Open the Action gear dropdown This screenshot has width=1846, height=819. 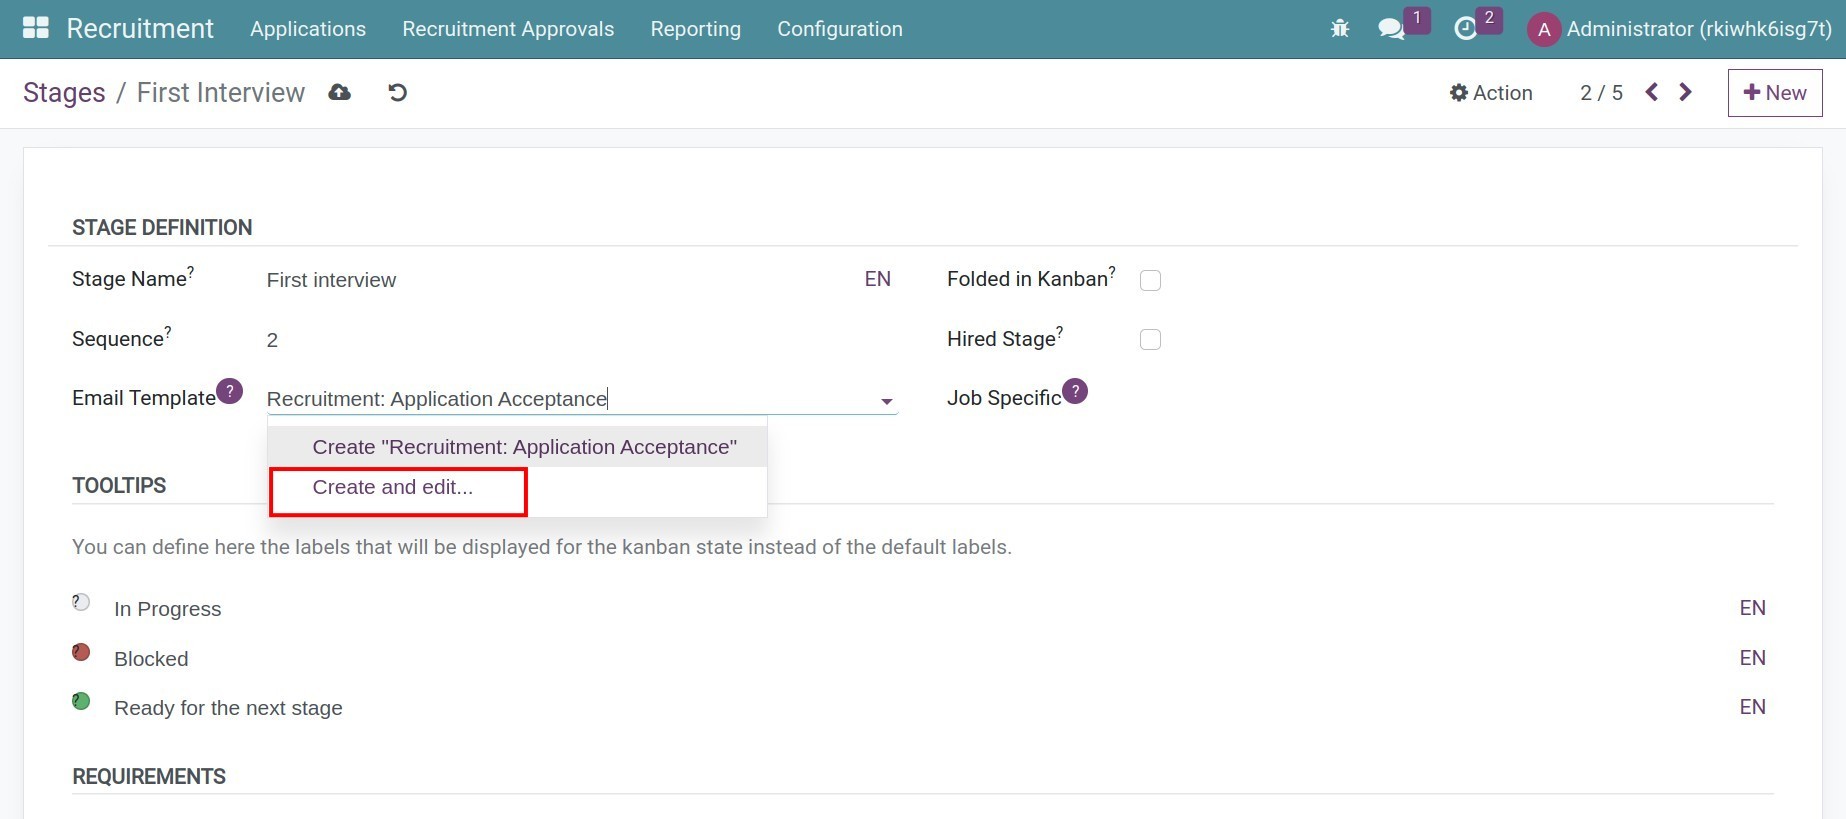[x=1491, y=93]
